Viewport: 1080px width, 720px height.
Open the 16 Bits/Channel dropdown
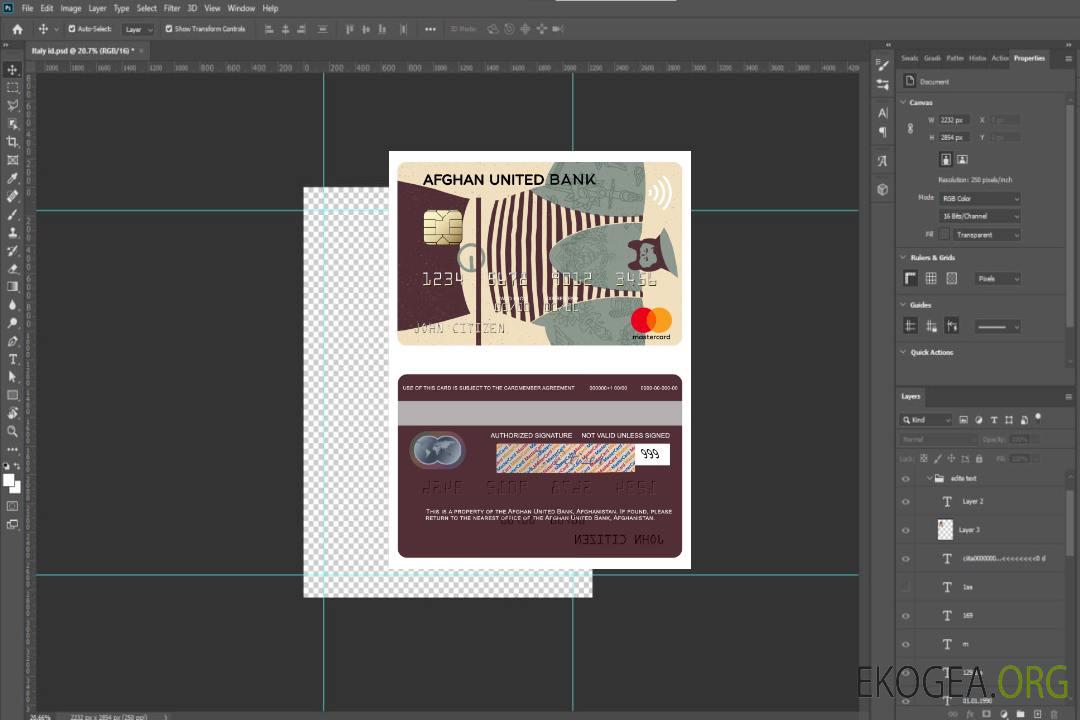(x=980, y=216)
